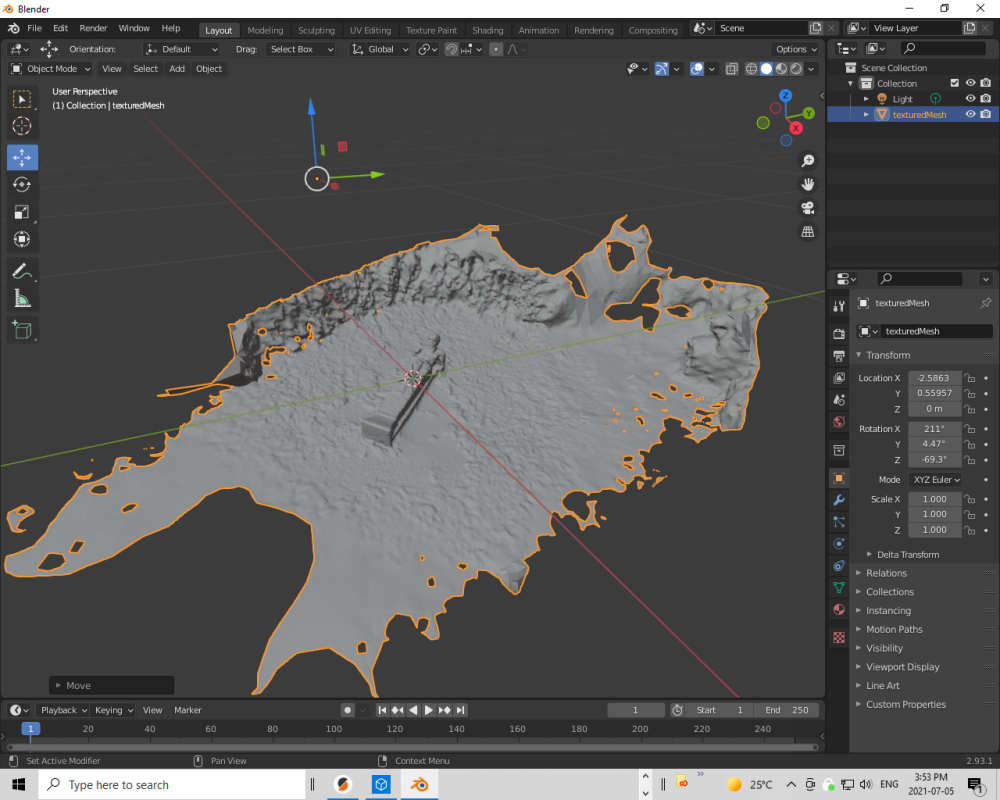Switch to the Sculpting workspace tab
Screen dimensions: 1000x800
point(315,30)
